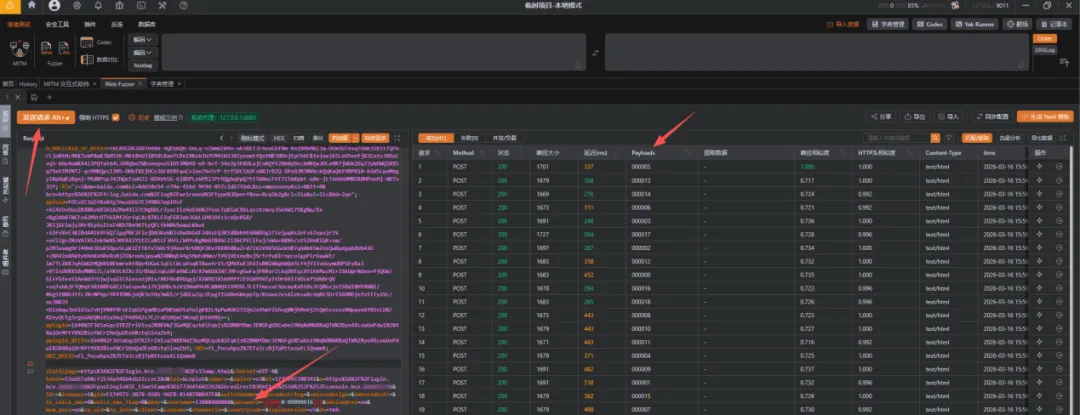Screen dimensions: 1080x415
Task: Click the search icon in response filter
Action: [935, 138]
